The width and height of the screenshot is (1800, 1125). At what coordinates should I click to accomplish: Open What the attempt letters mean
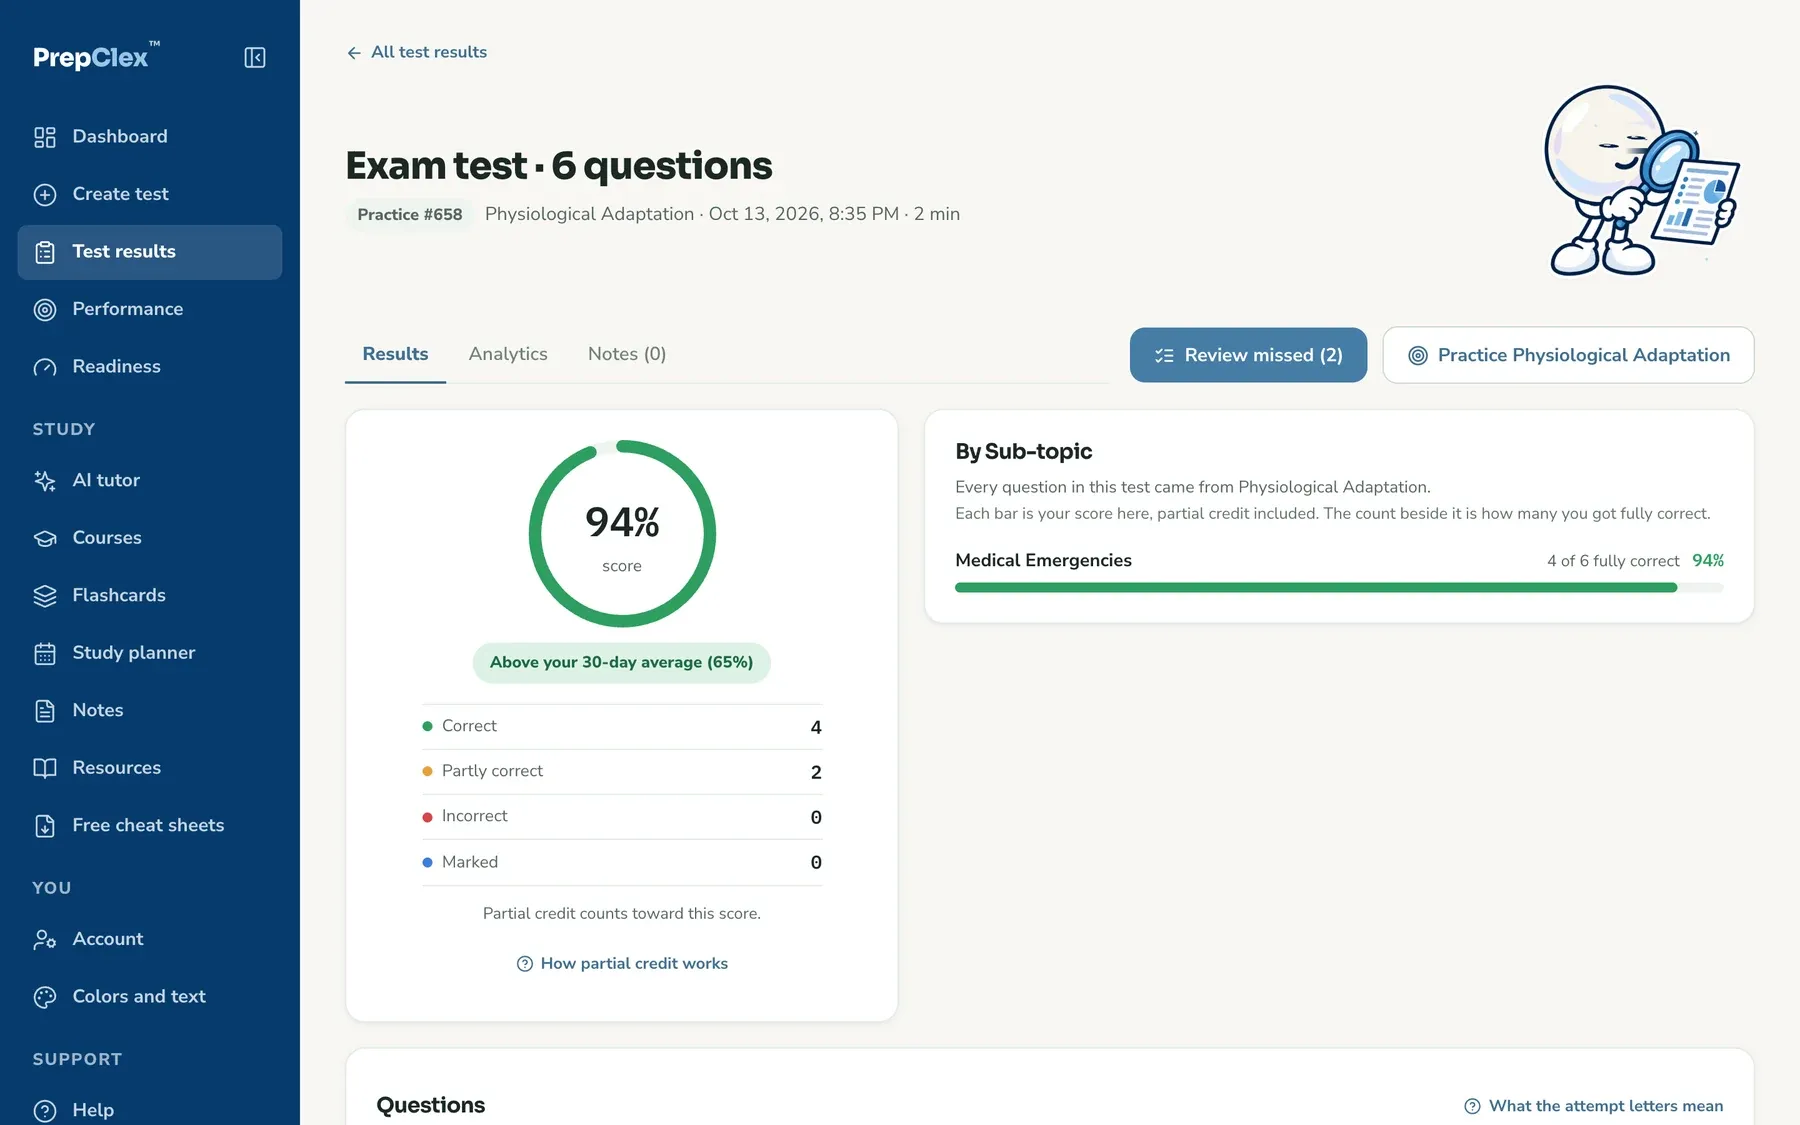click(1594, 1106)
